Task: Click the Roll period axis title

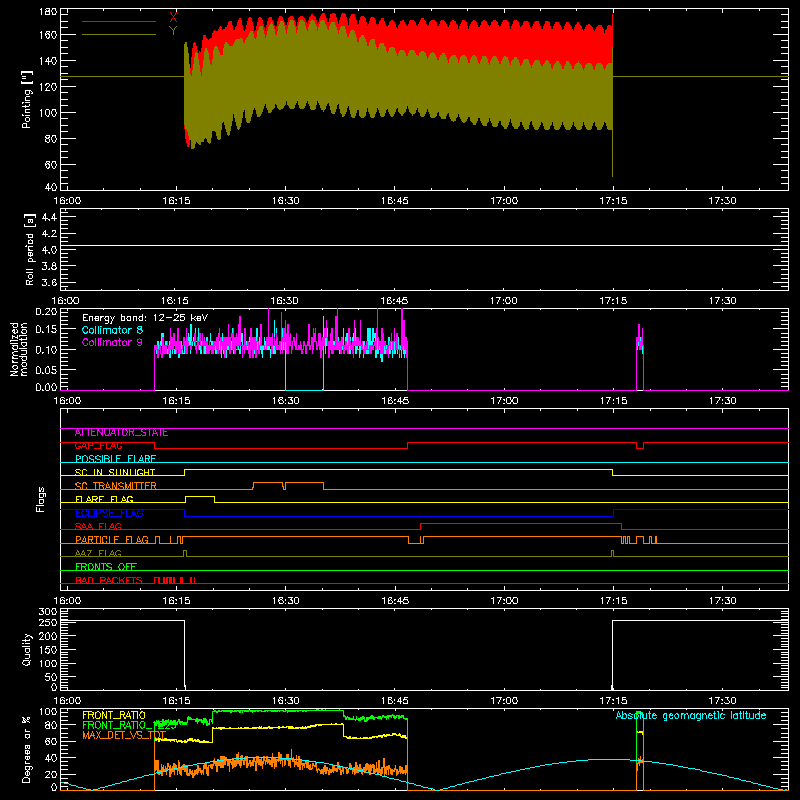Action: (30, 249)
